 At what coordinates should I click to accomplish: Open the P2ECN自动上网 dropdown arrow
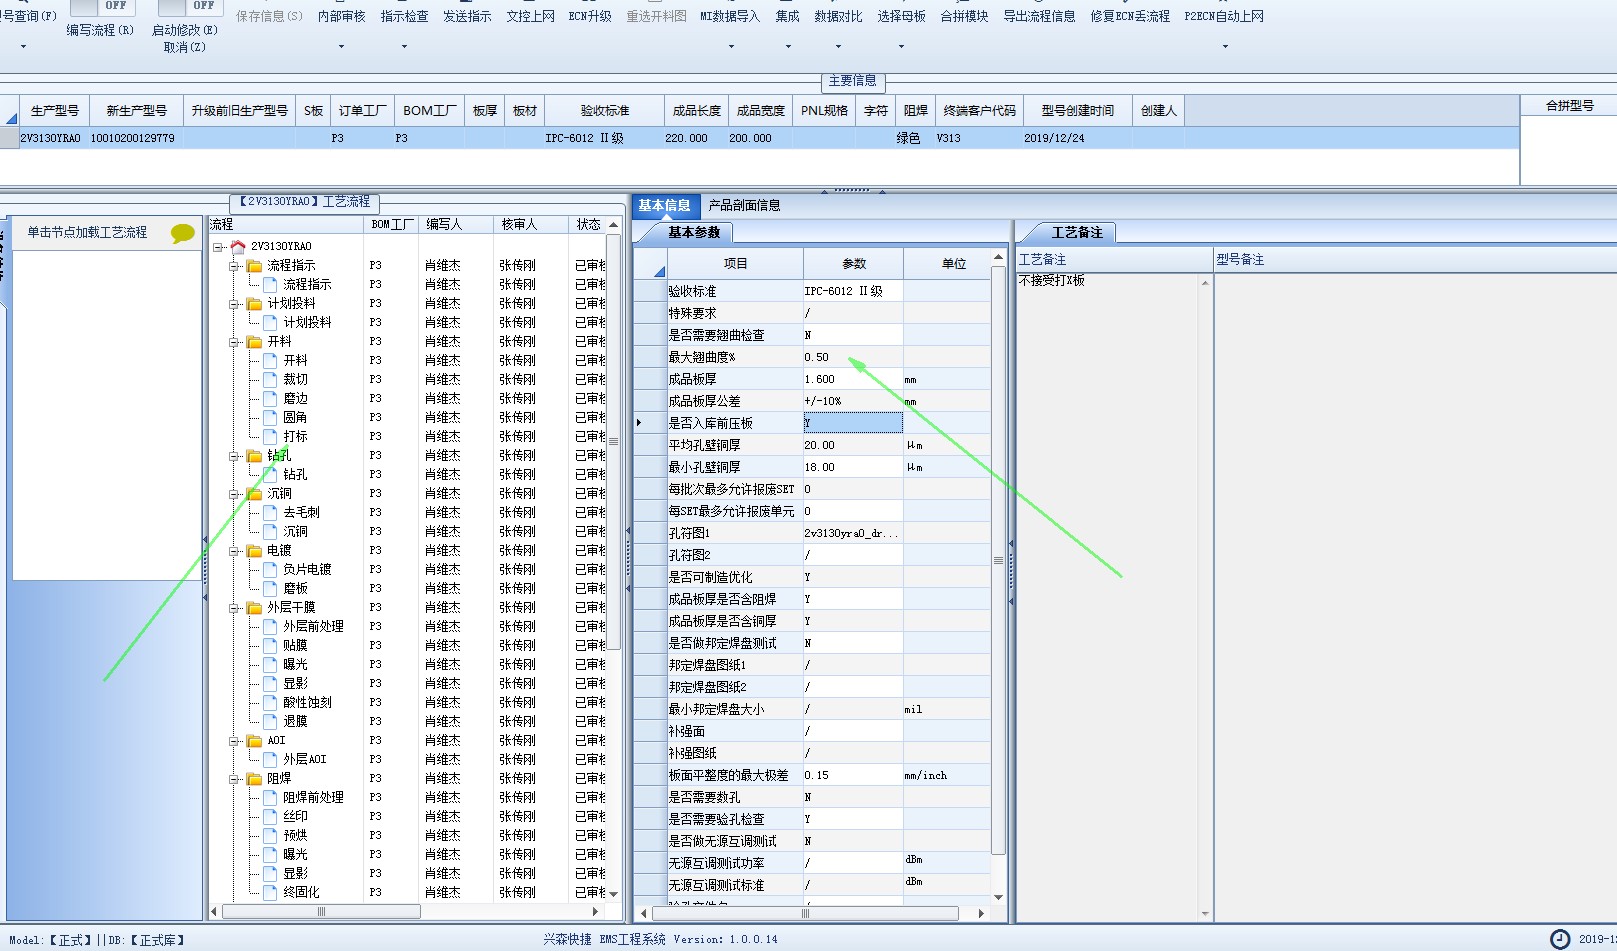coord(1225,46)
